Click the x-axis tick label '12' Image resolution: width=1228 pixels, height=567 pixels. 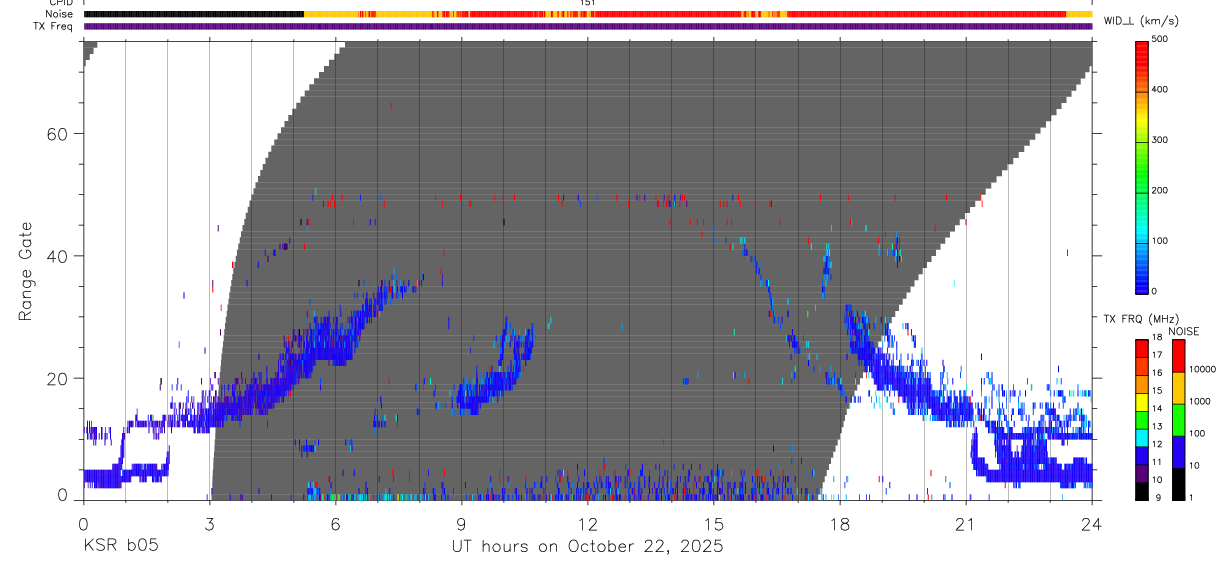point(588,524)
